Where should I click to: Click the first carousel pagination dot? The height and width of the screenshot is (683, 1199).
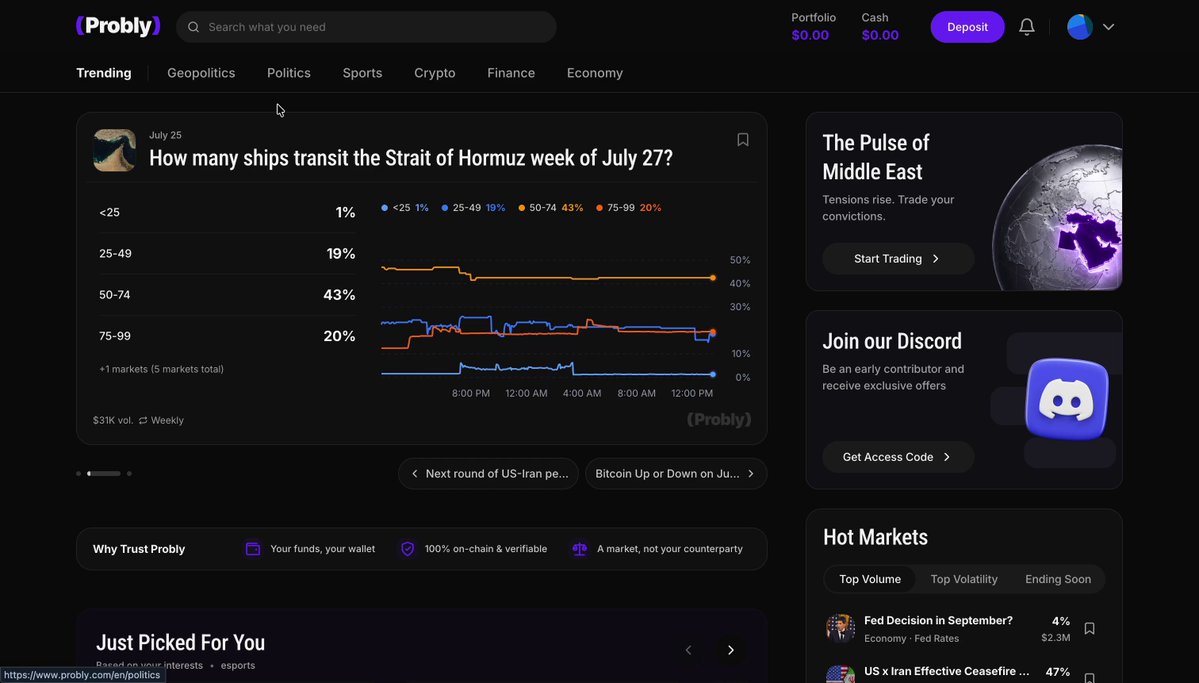(x=78, y=473)
